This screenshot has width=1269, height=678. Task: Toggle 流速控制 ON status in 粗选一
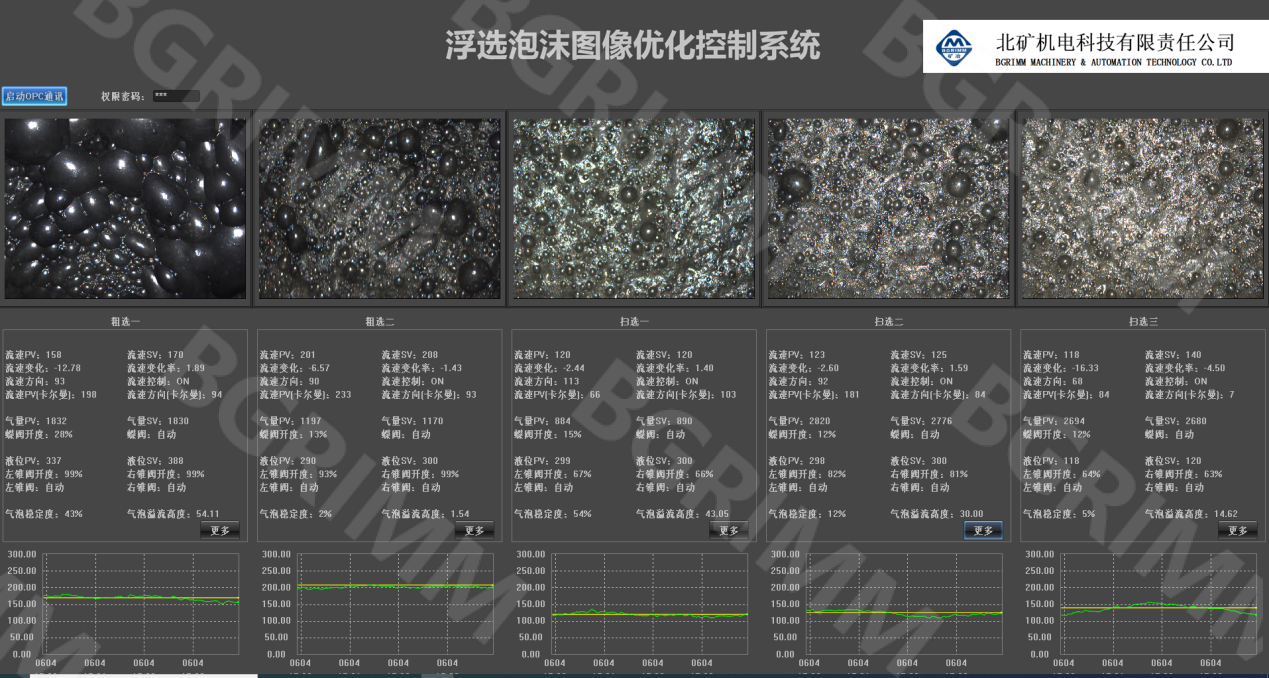tap(185, 381)
